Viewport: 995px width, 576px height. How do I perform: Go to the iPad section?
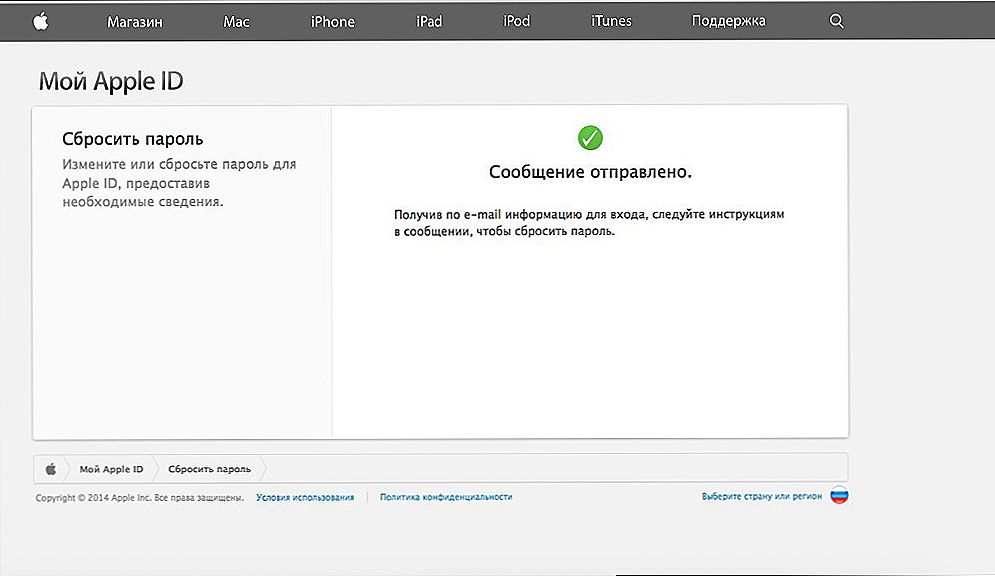point(429,22)
